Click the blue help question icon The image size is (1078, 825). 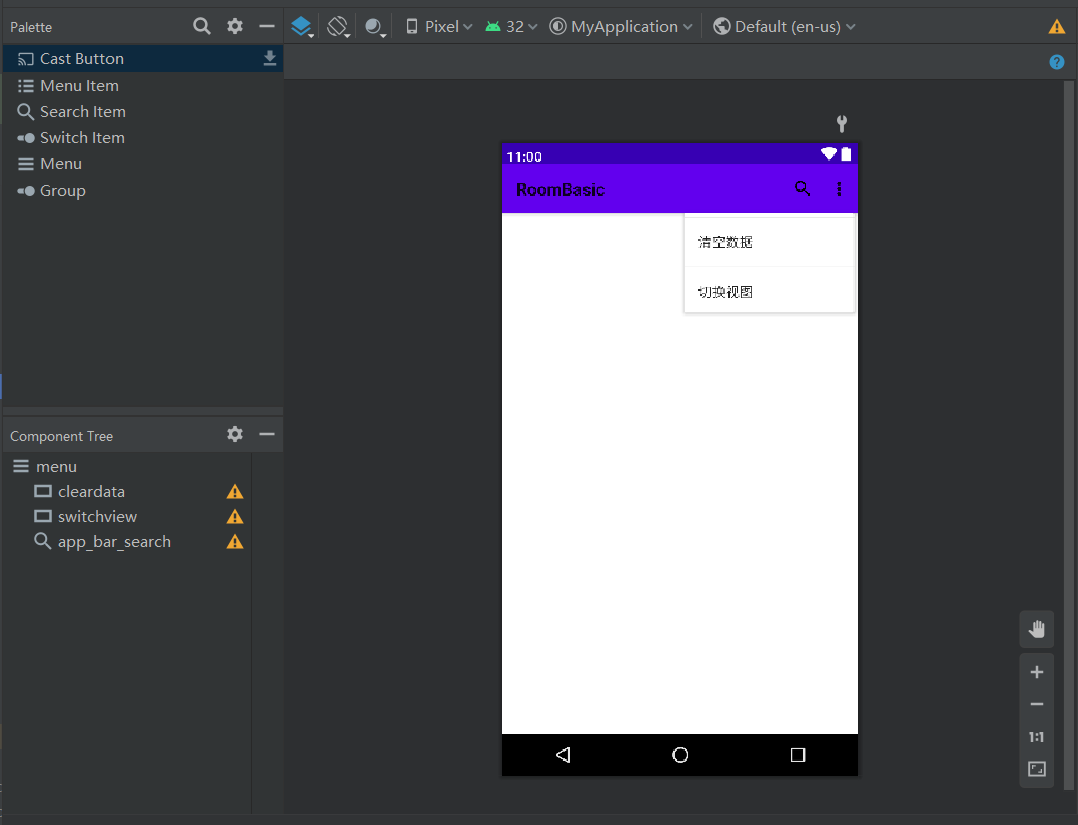click(1057, 62)
